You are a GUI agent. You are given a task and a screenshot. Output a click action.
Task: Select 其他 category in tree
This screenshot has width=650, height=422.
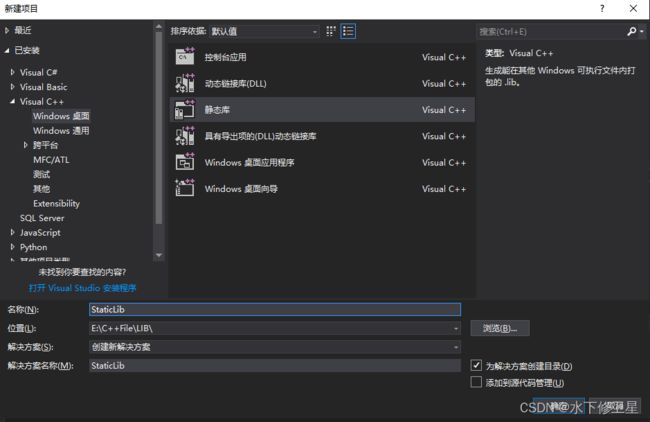tap(41, 189)
